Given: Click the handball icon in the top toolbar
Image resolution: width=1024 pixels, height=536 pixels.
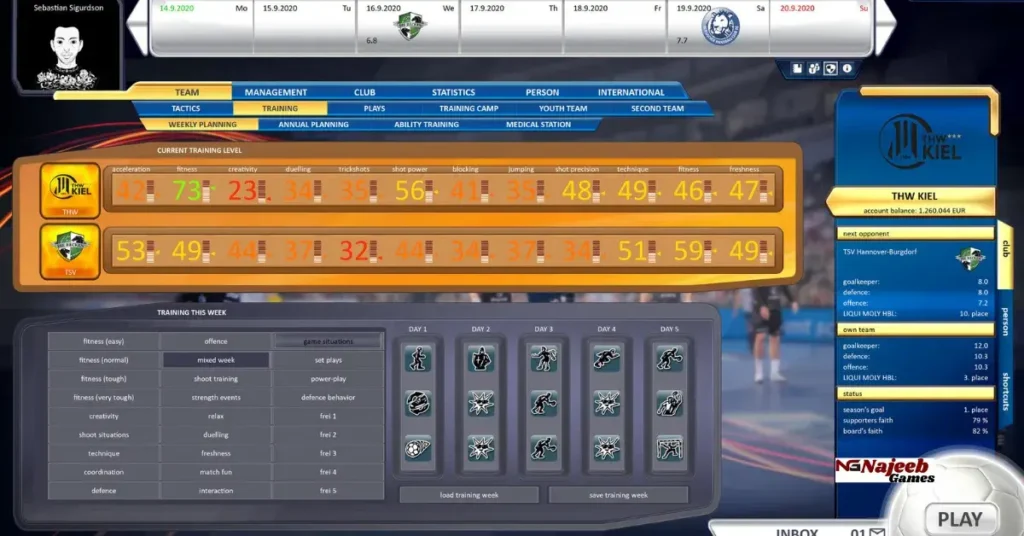Looking at the screenshot, I should [830, 69].
